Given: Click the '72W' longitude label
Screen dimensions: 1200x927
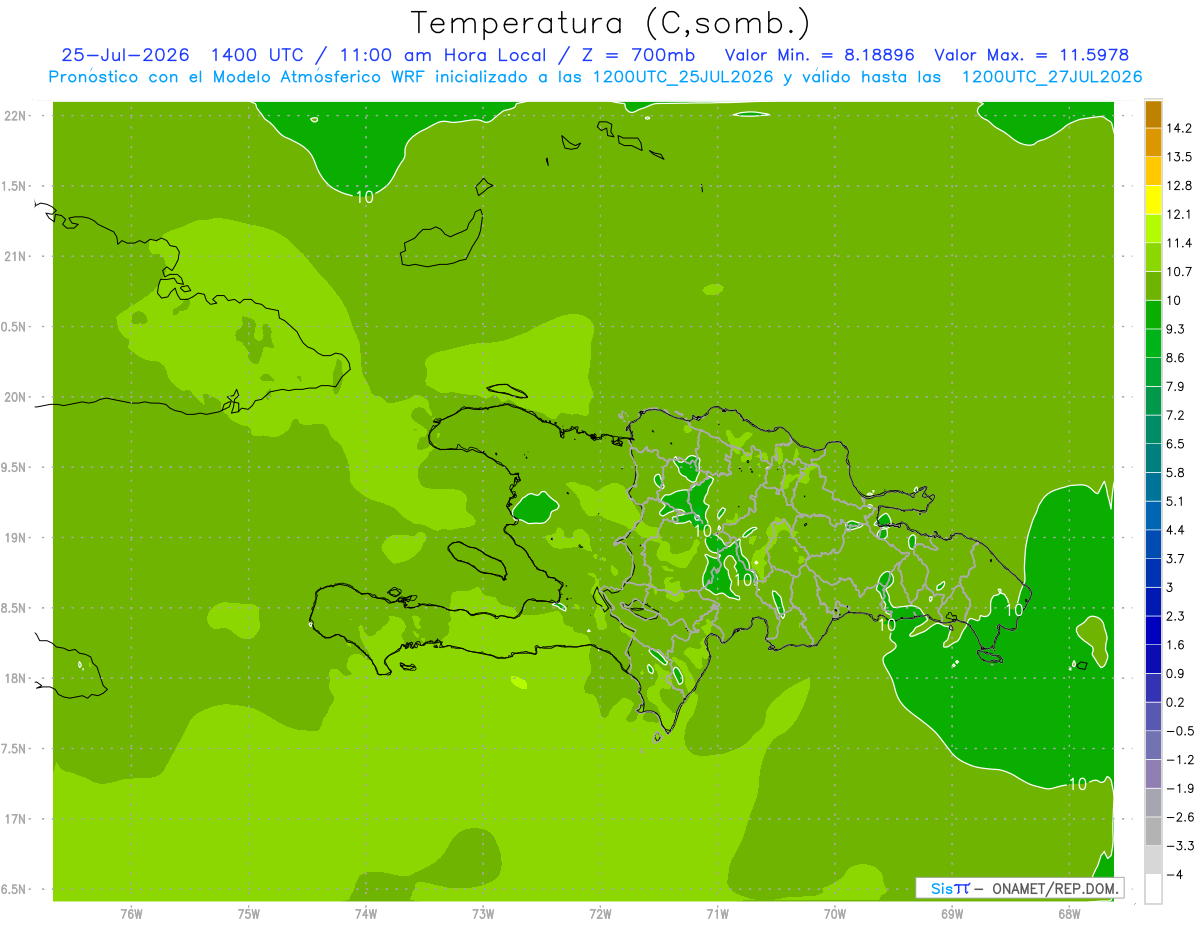Looking at the screenshot, I should pos(600,915).
